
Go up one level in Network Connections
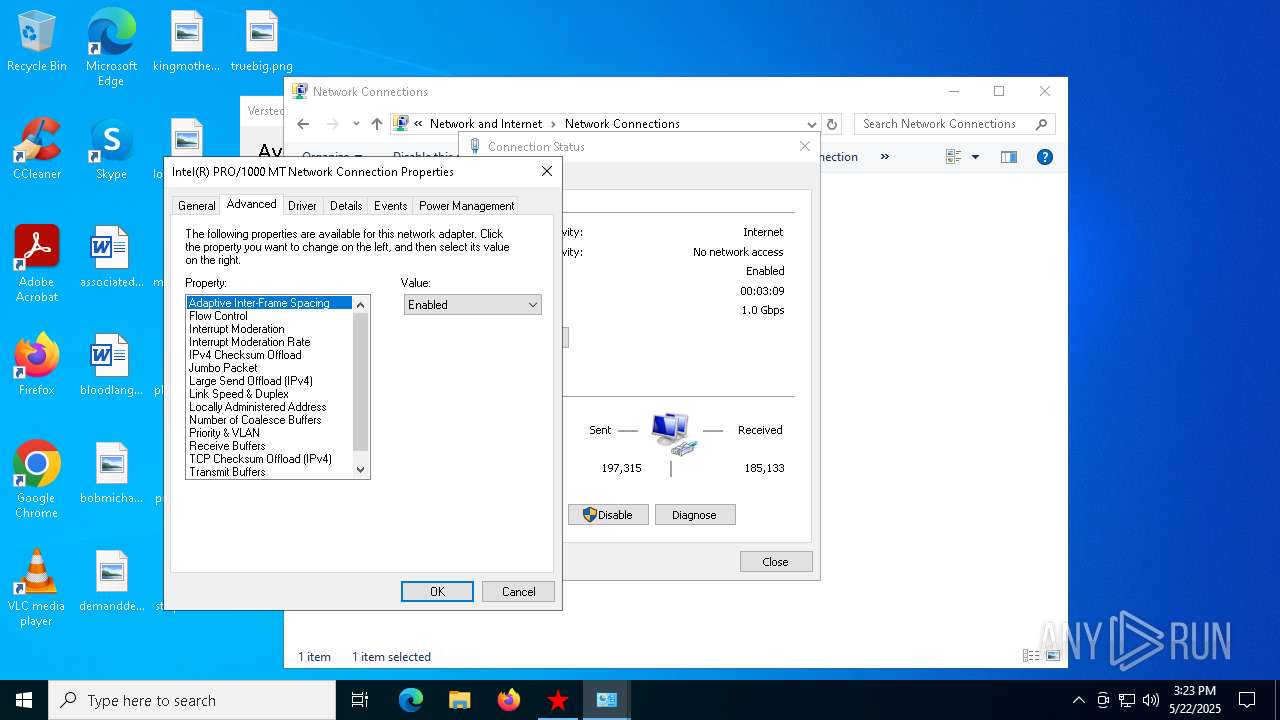click(376, 124)
